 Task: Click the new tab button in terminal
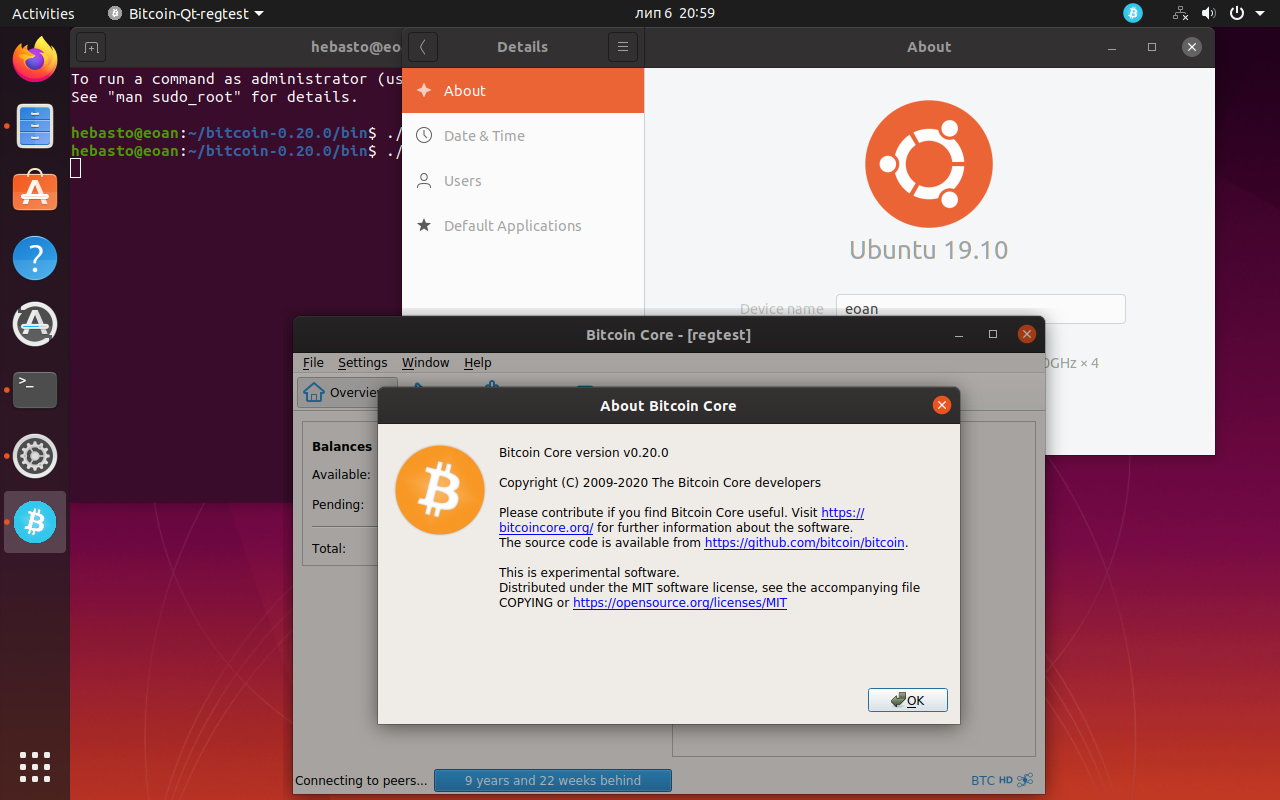pyautogui.click(x=91, y=47)
